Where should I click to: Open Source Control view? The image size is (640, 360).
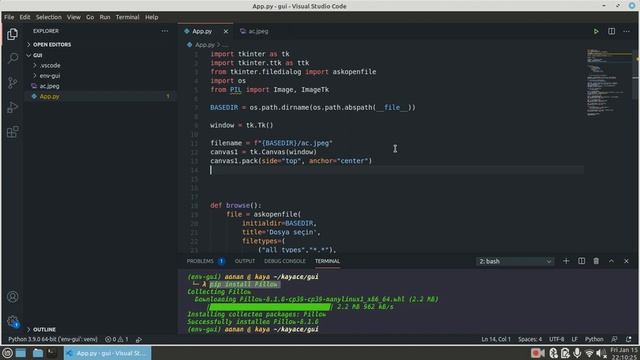(13, 82)
